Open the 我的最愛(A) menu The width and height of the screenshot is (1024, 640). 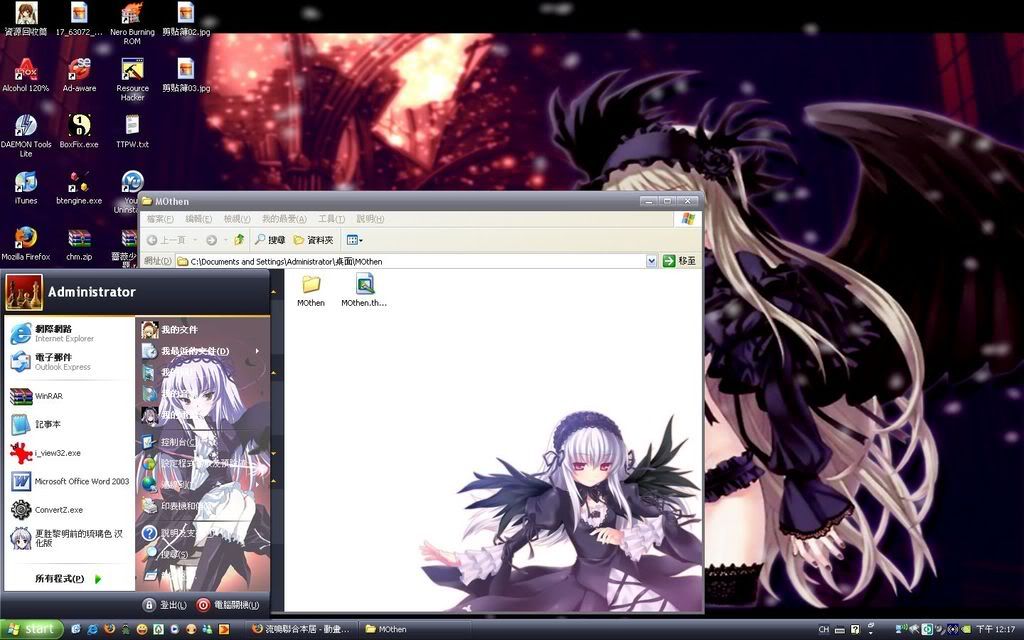coord(284,219)
